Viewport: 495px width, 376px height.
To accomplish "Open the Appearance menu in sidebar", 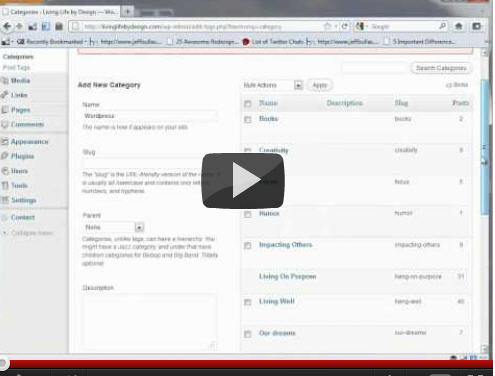I will click(x=29, y=142).
